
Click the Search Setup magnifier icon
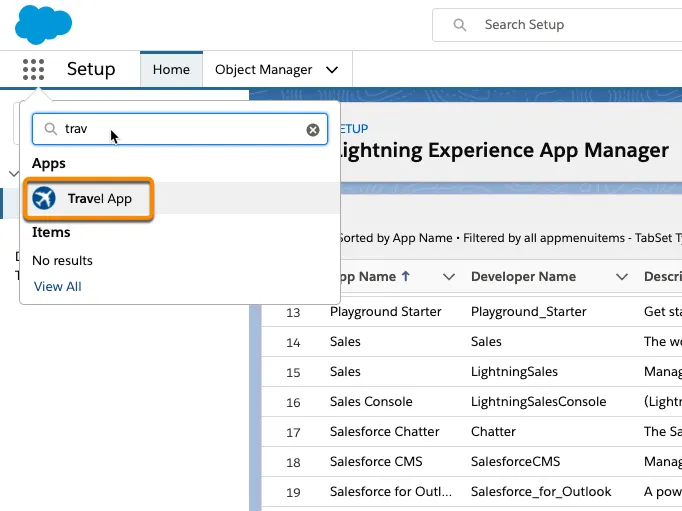pos(460,25)
